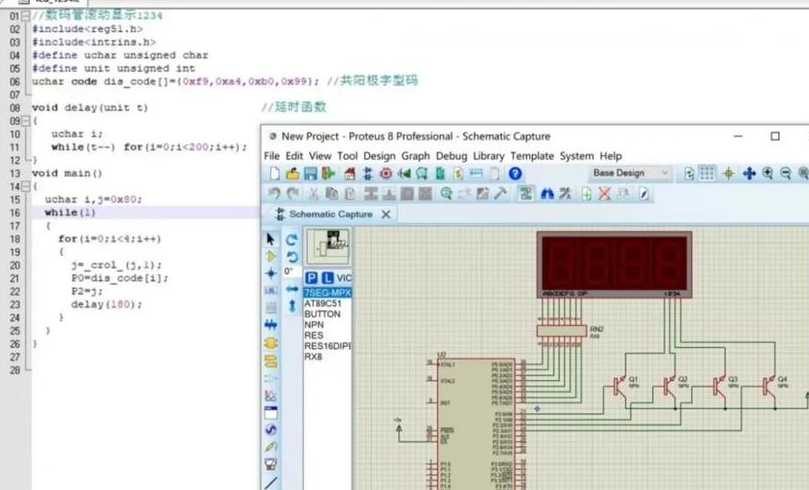Click the Copy icon in edit toolbar
Image resolution: width=809 pixels, height=490 pixels.
tap(331, 194)
